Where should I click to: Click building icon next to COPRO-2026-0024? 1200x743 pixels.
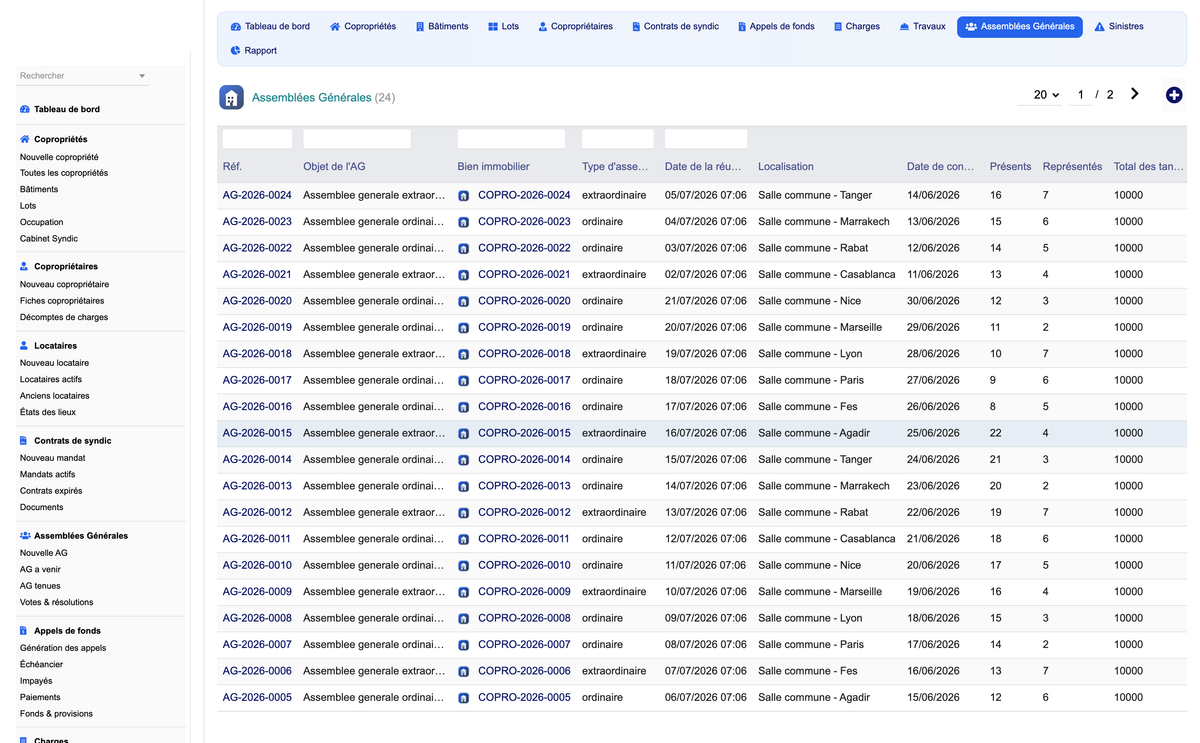pyautogui.click(x=464, y=196)
